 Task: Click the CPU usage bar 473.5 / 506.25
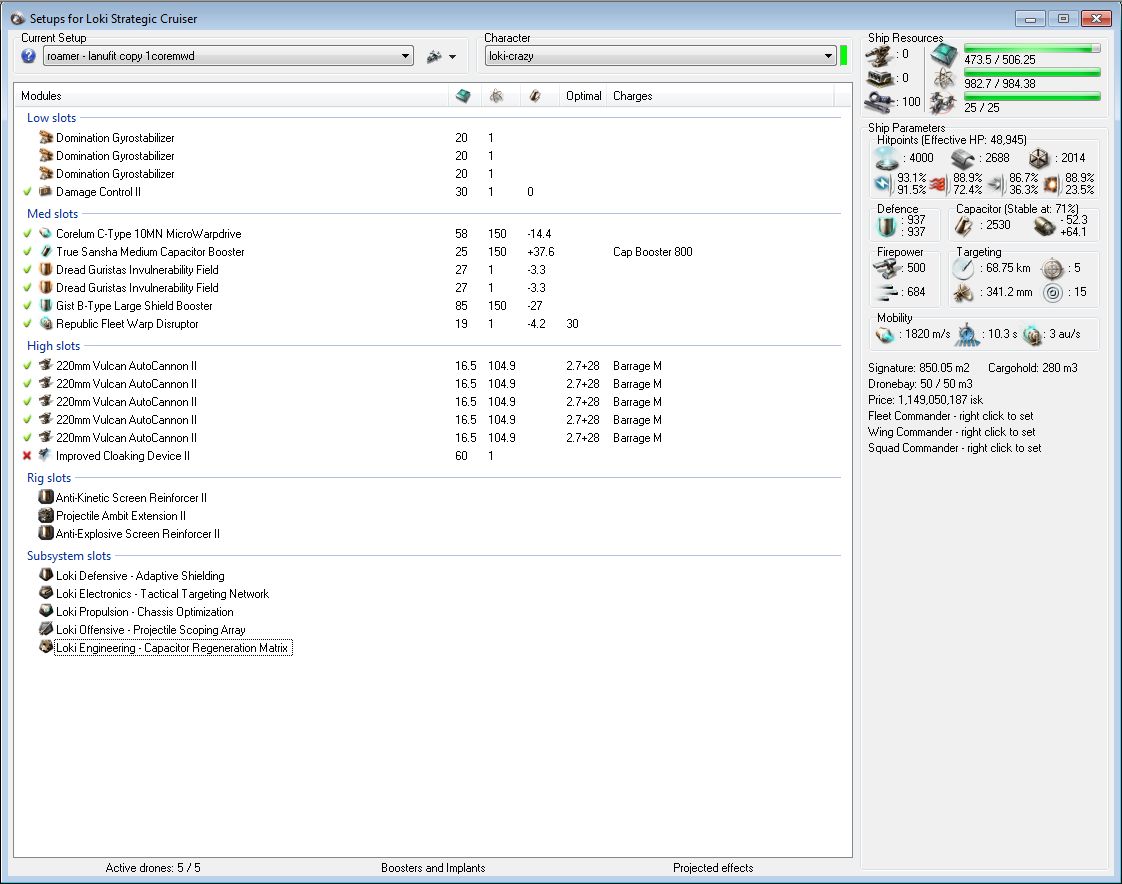coord(1032,49)
